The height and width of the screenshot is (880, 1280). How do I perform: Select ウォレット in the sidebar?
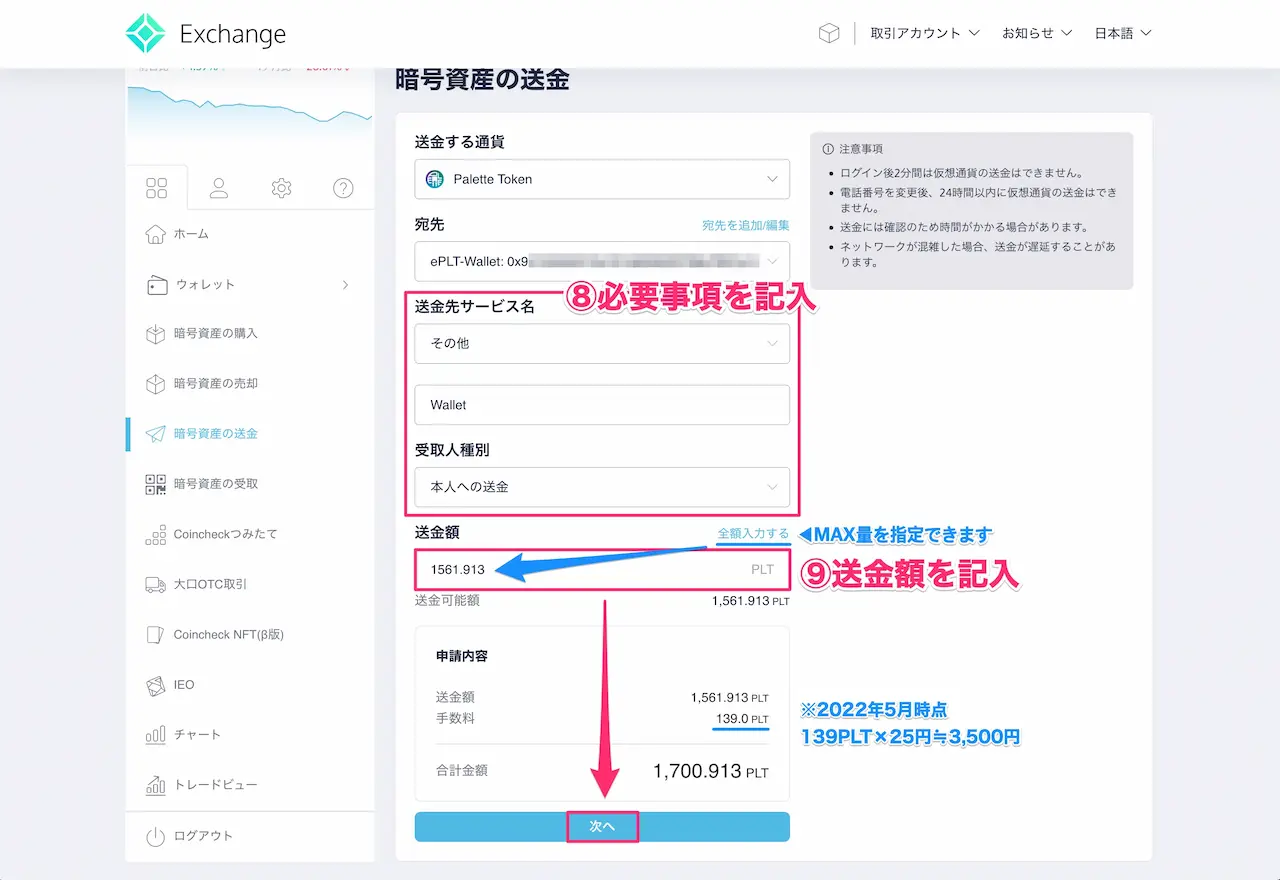tap(205, 285)
